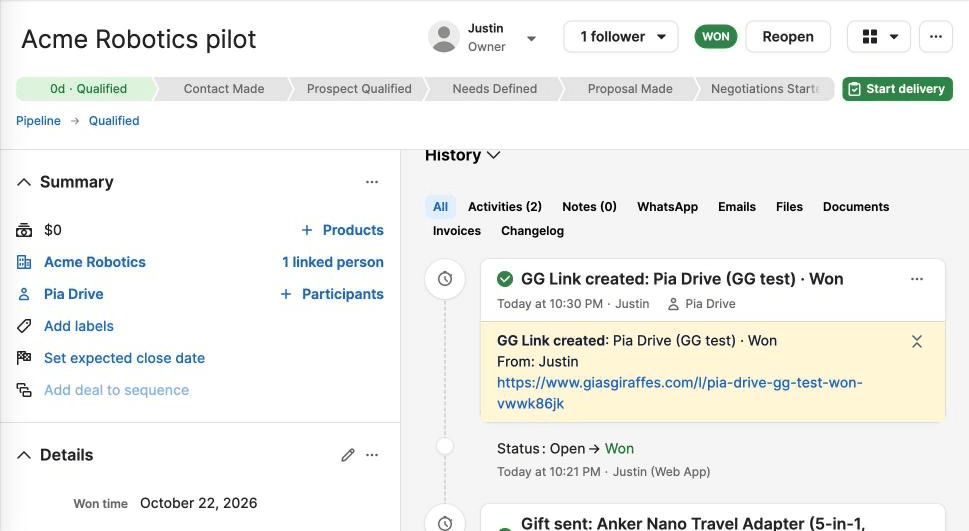Viewport: 969px width, 531px height.
Task: Click the label tag icon
Action: 24,326
